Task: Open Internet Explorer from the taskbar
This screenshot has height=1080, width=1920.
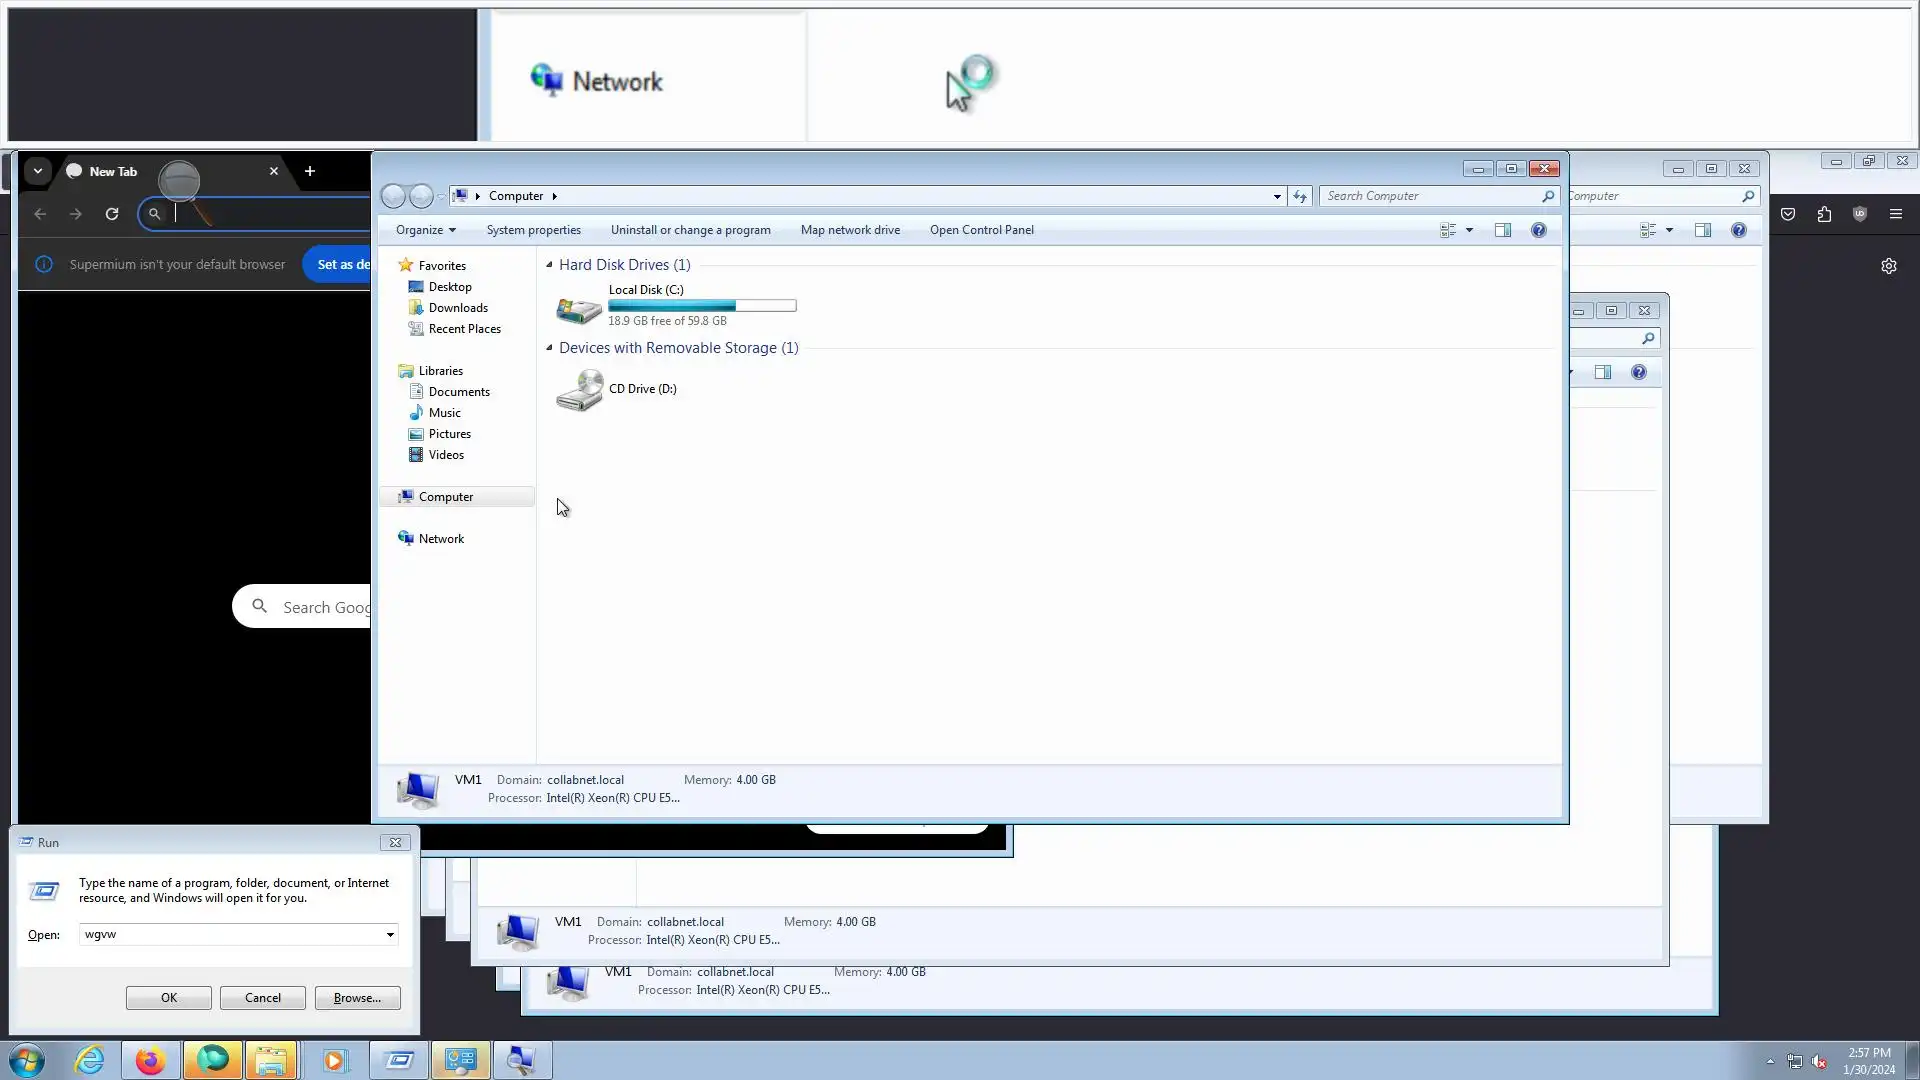Action: (x=90, y=1060)
